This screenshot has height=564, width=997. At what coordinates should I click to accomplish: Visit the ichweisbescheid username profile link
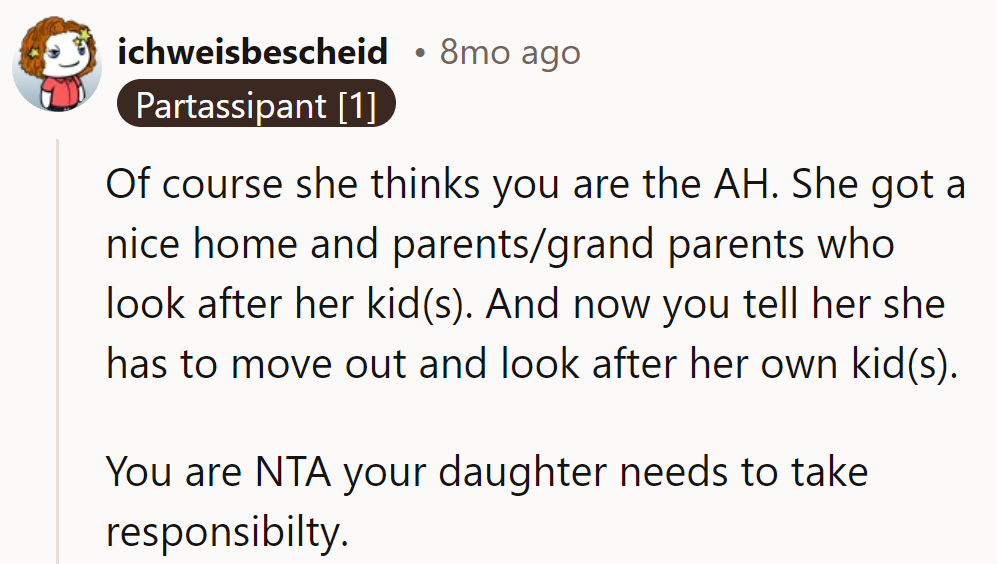[x=252, y=52]
